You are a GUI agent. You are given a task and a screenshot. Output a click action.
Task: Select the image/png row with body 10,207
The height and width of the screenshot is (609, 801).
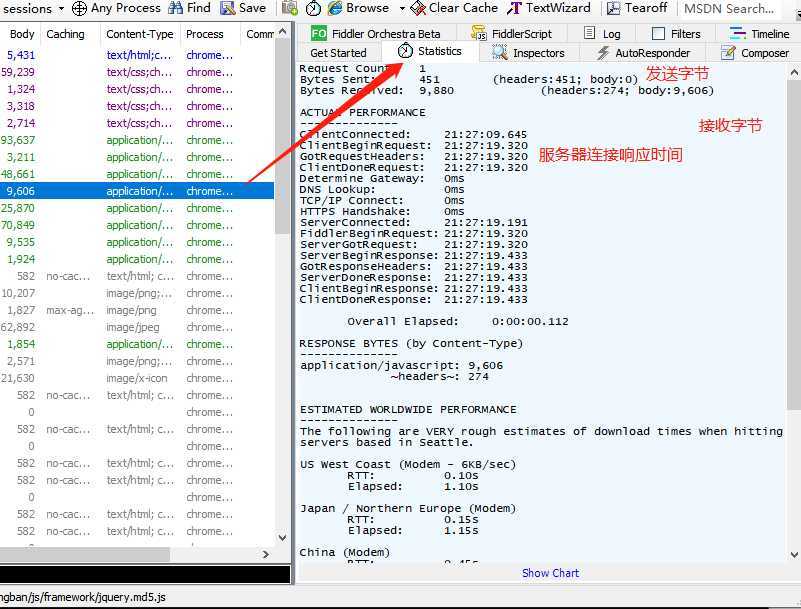click(x=137, y=293)
